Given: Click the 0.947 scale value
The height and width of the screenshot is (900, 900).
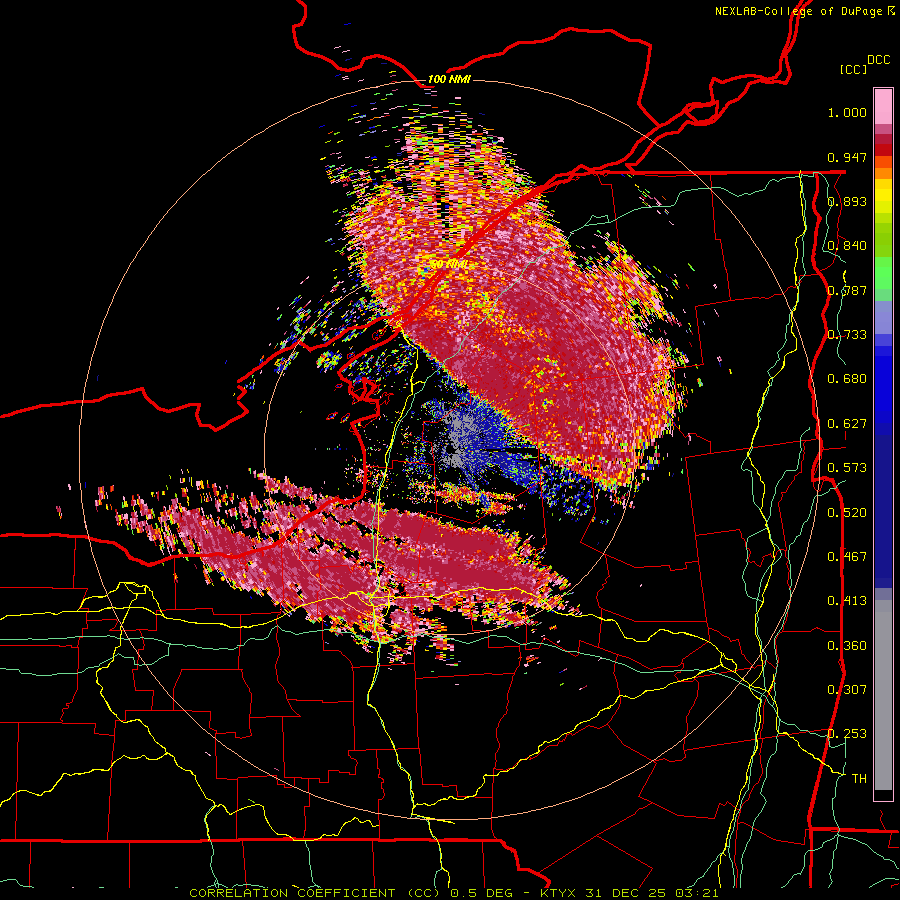Looking at the screenshot, I should (x=847, y=157).
